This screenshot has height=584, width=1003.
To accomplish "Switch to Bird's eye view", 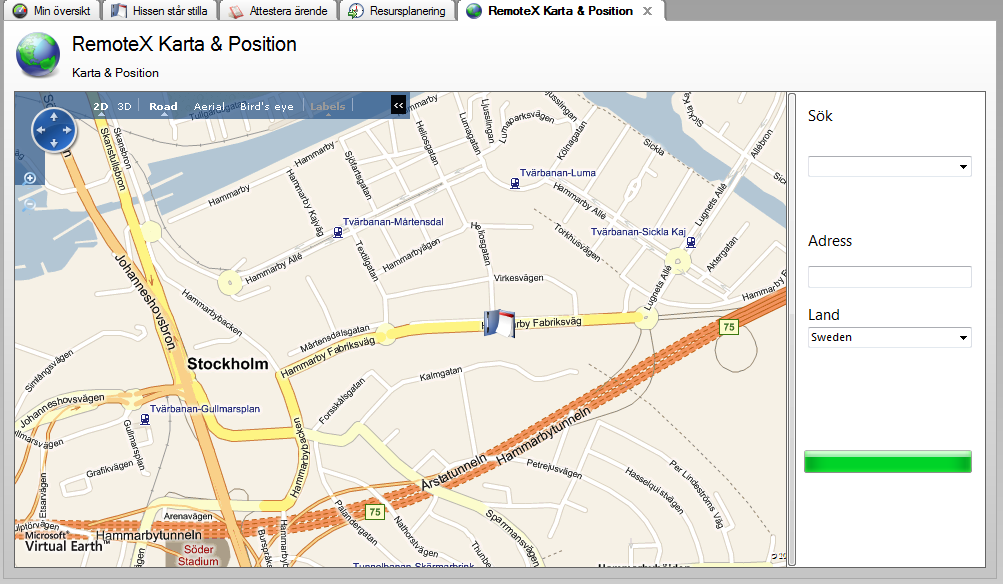I will point(267,107).
